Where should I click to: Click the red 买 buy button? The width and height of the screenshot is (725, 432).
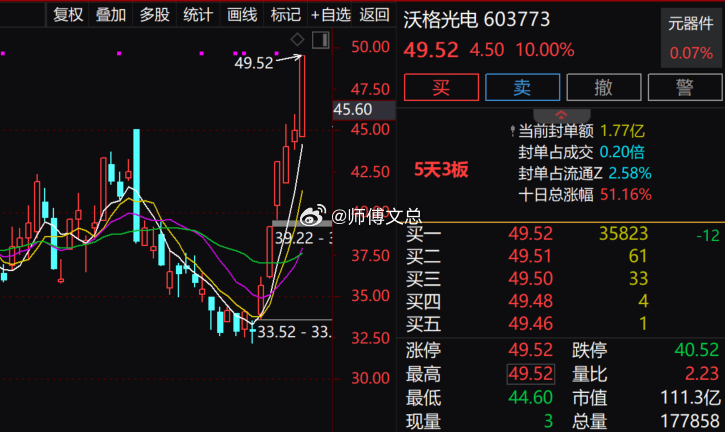[x=441, y=87]
